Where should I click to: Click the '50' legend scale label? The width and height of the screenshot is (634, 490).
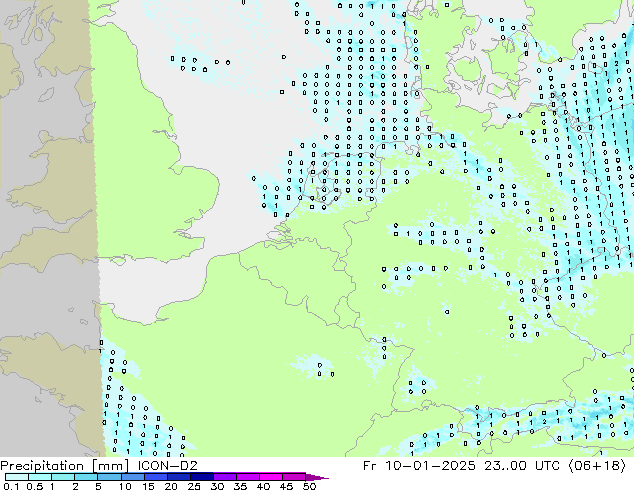[309, 486]
